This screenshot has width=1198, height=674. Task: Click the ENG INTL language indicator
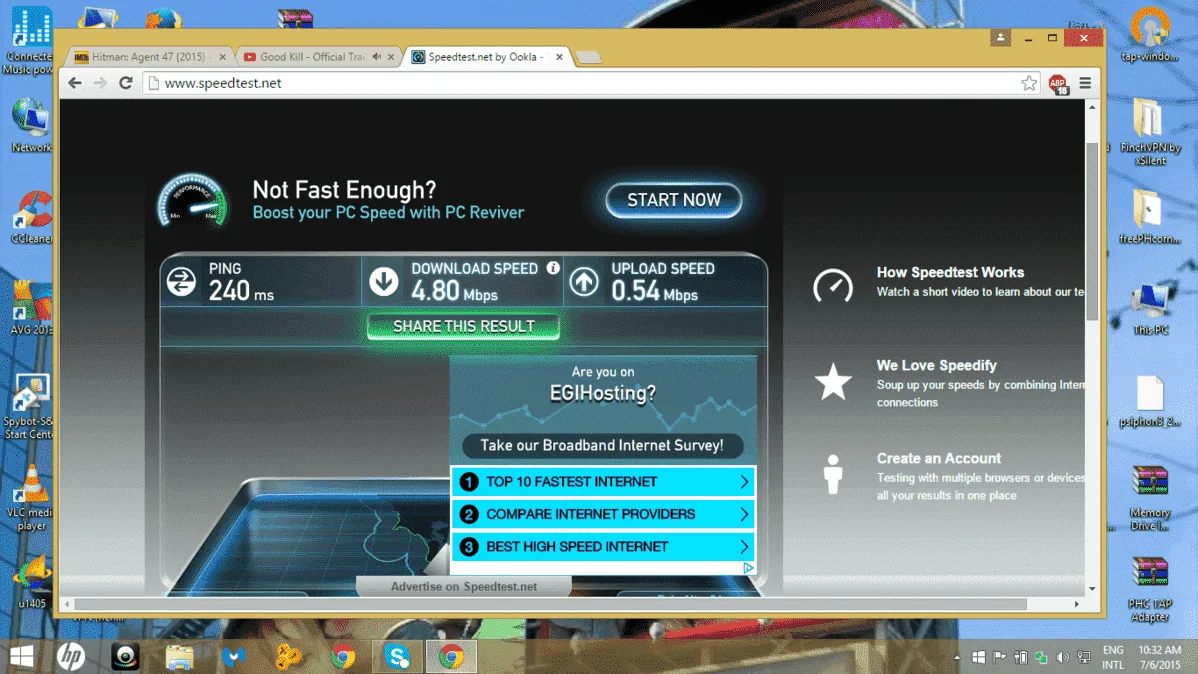pyautogui.click(x=1113, y=657)
